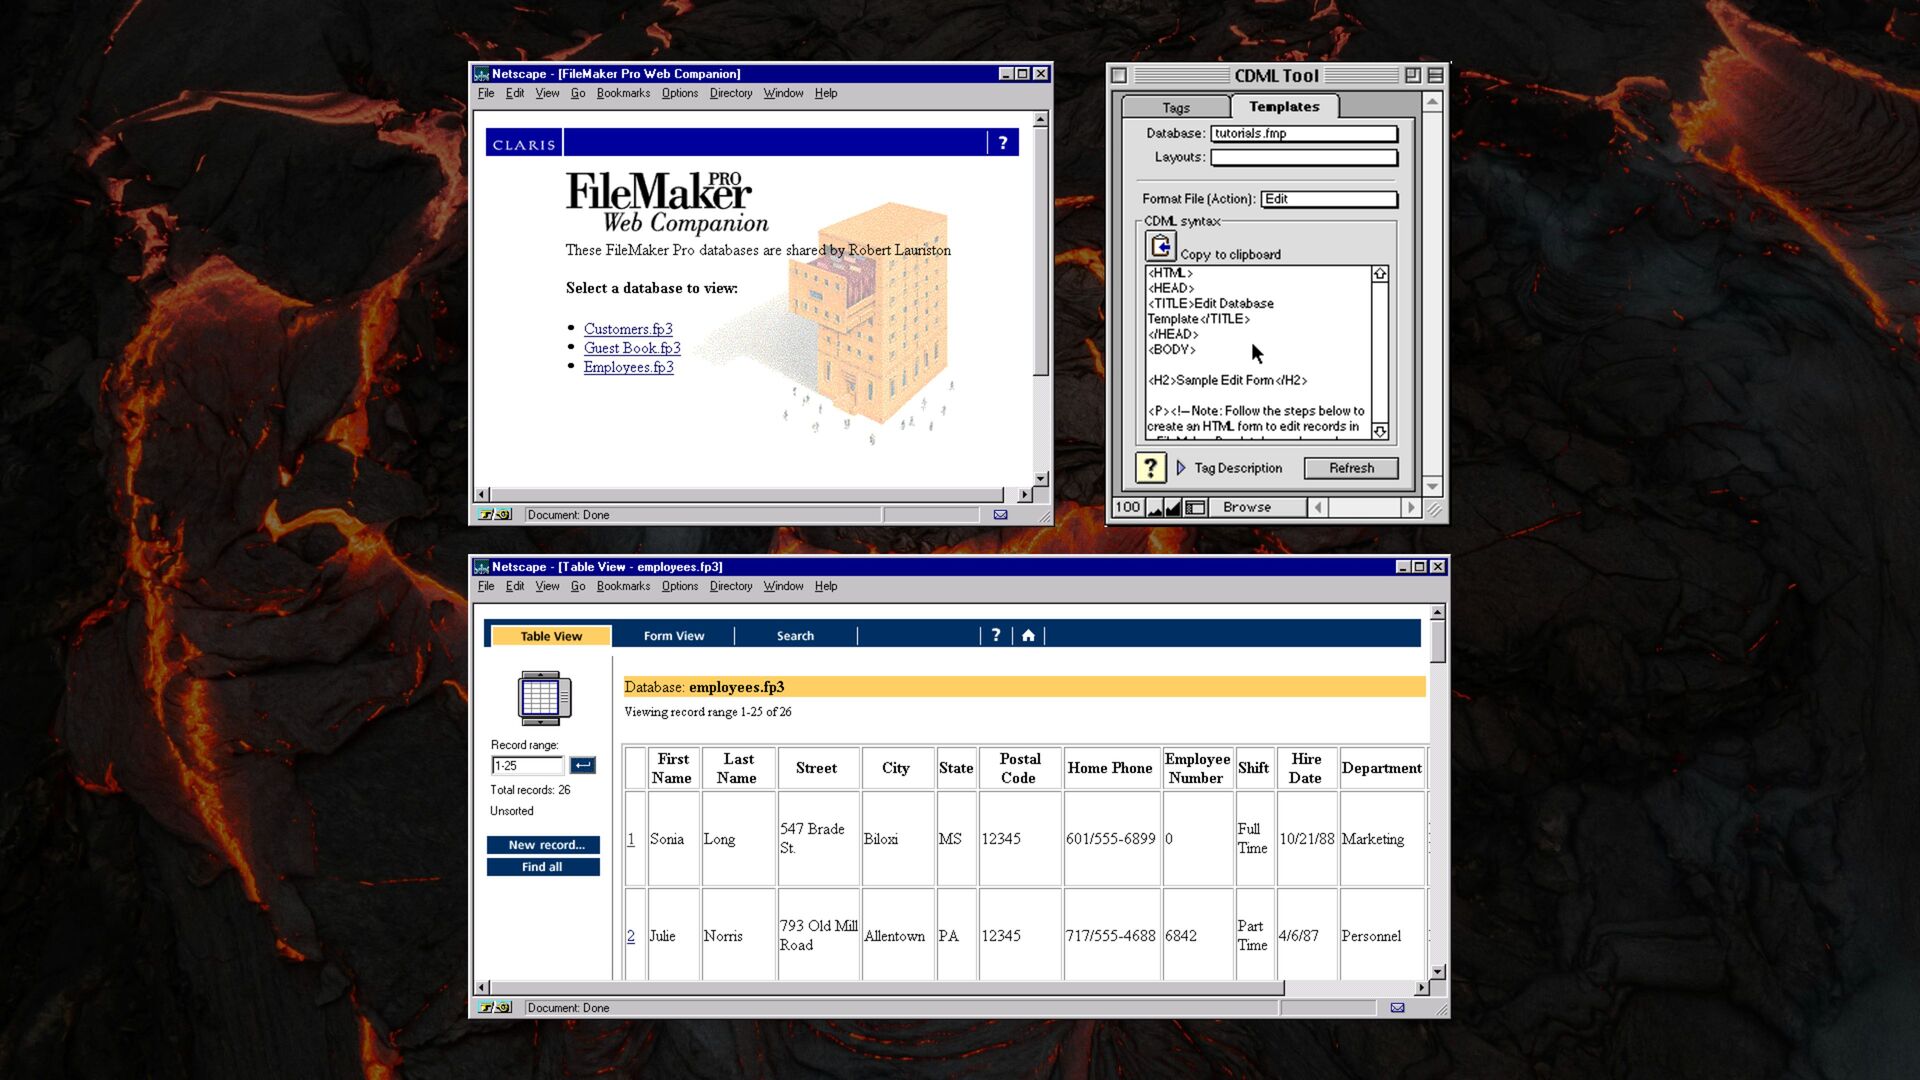The image size is (1920, 1080).
Task: Click the mail envelope icon in FileMaker Pro Web Companion status bar
Action: [1000, 515]
